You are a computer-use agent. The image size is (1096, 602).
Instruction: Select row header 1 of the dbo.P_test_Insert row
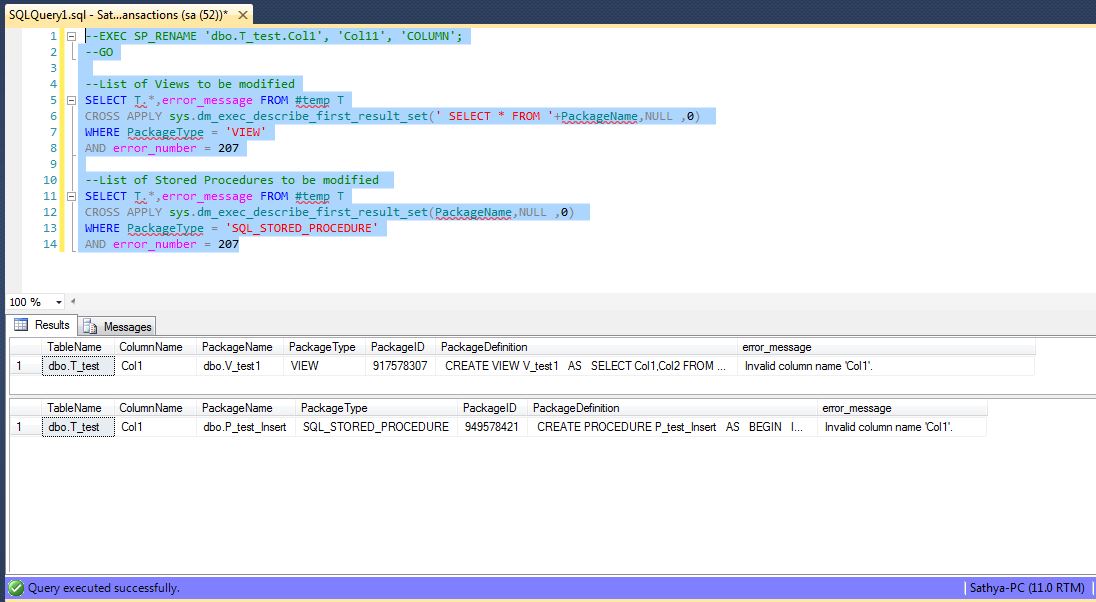pyautogui.click(x=26, y=427)
